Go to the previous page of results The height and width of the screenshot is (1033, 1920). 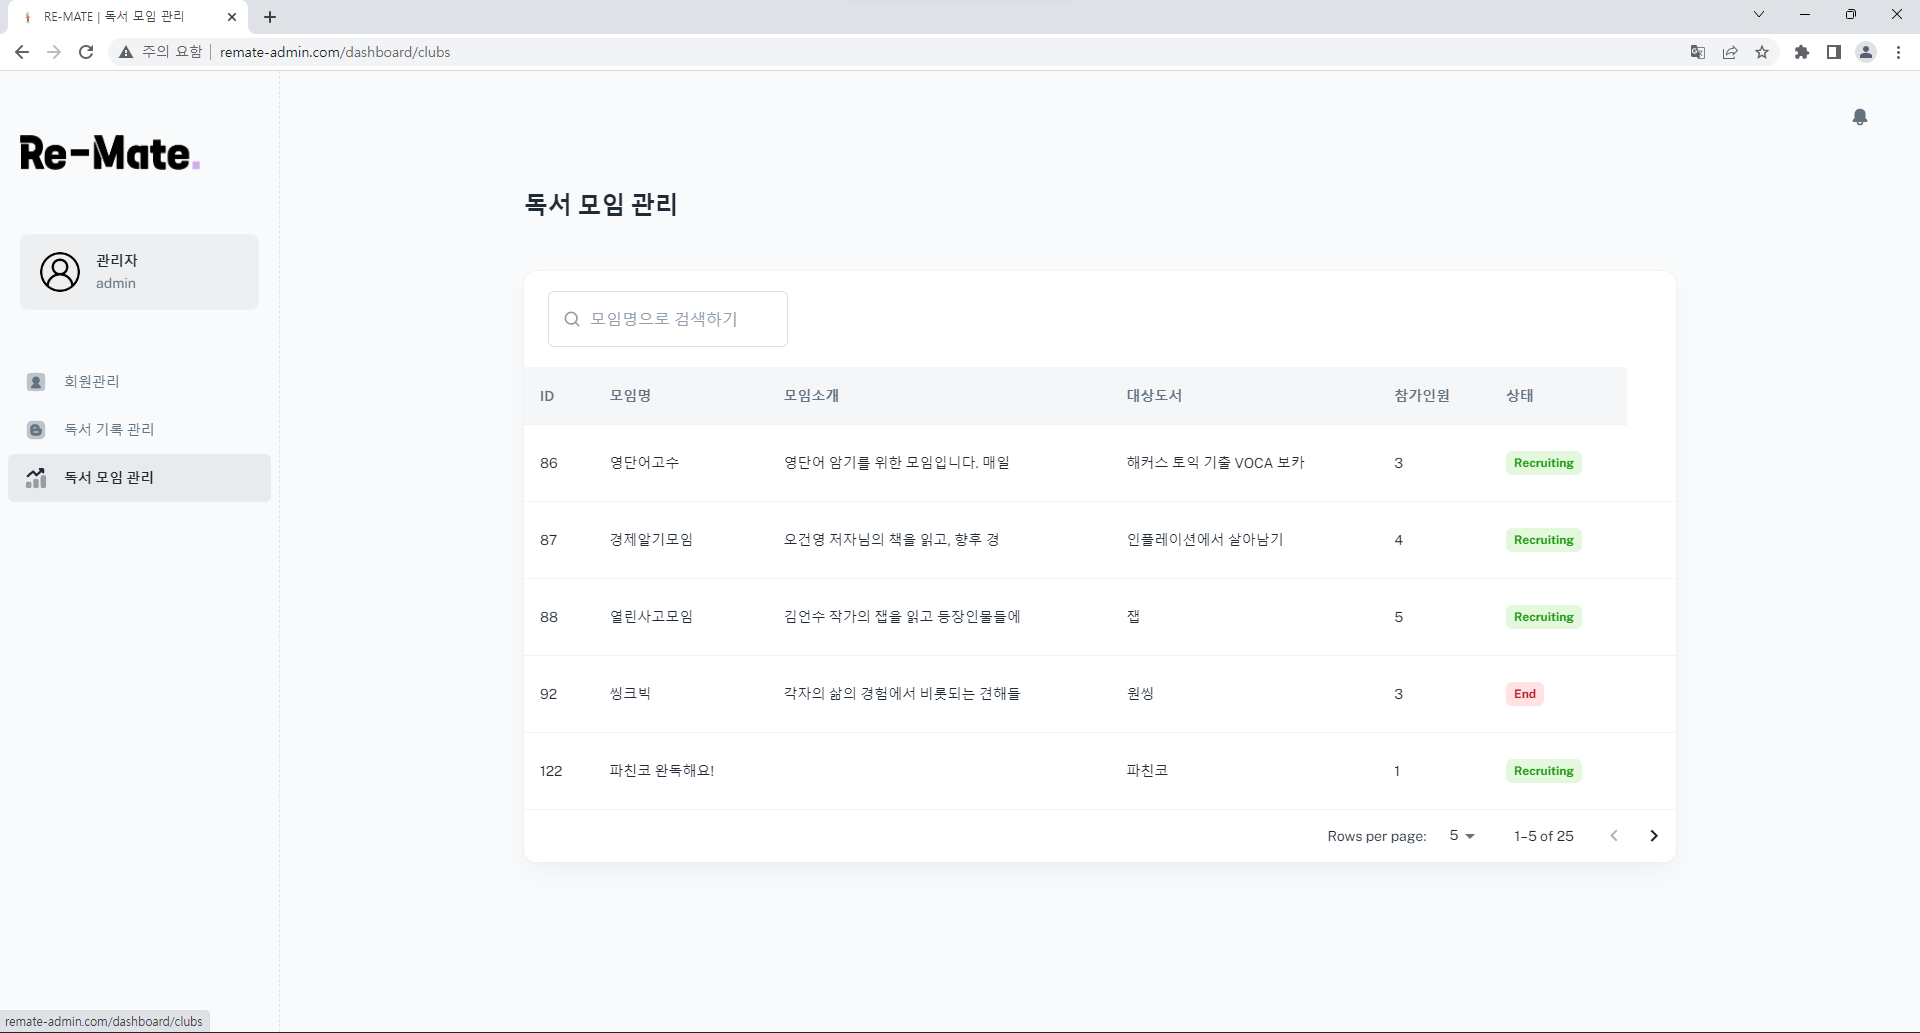(x=1614, y=836)
